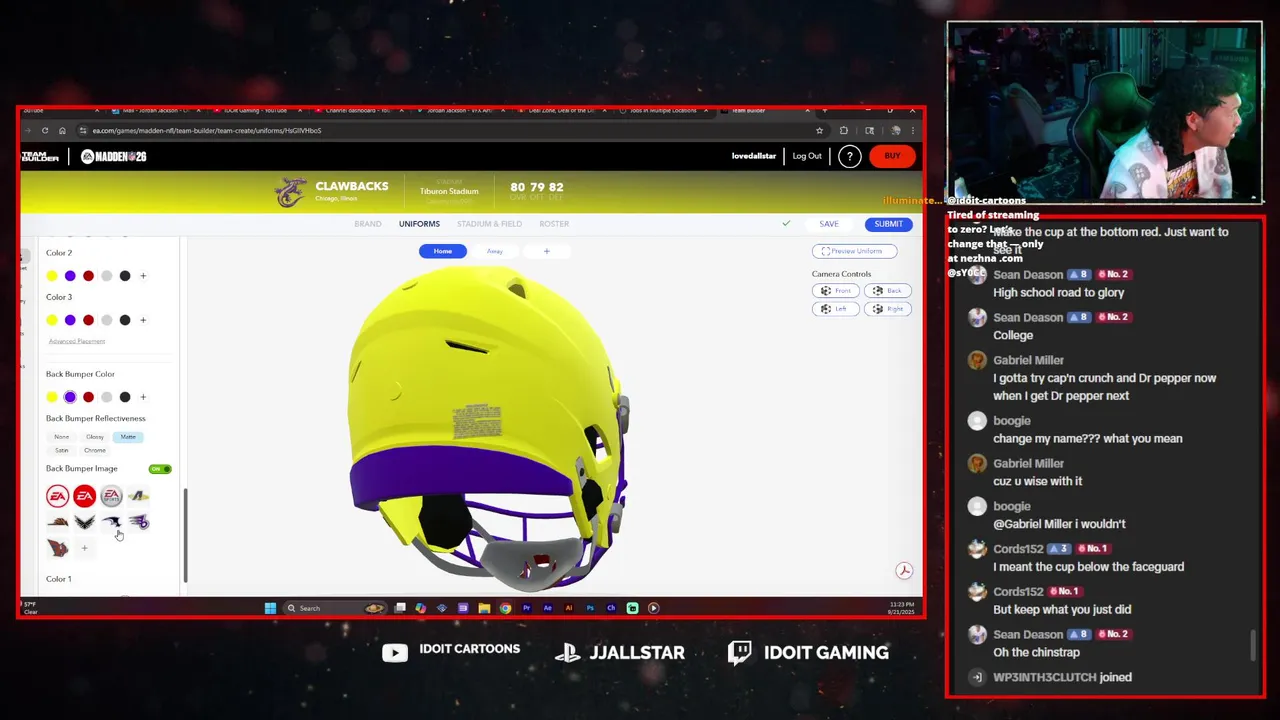Click the lovedallstar username
Viewport: 1280px width, 720px height.
[754, 156]
